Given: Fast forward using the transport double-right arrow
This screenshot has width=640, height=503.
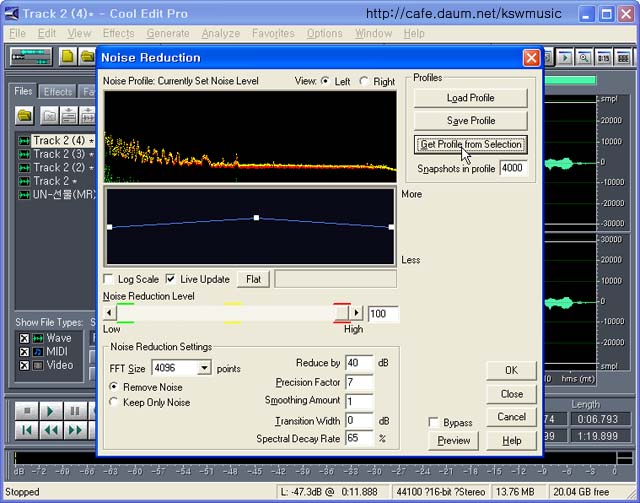Looking at the screenshot, I should click(75, 430).
